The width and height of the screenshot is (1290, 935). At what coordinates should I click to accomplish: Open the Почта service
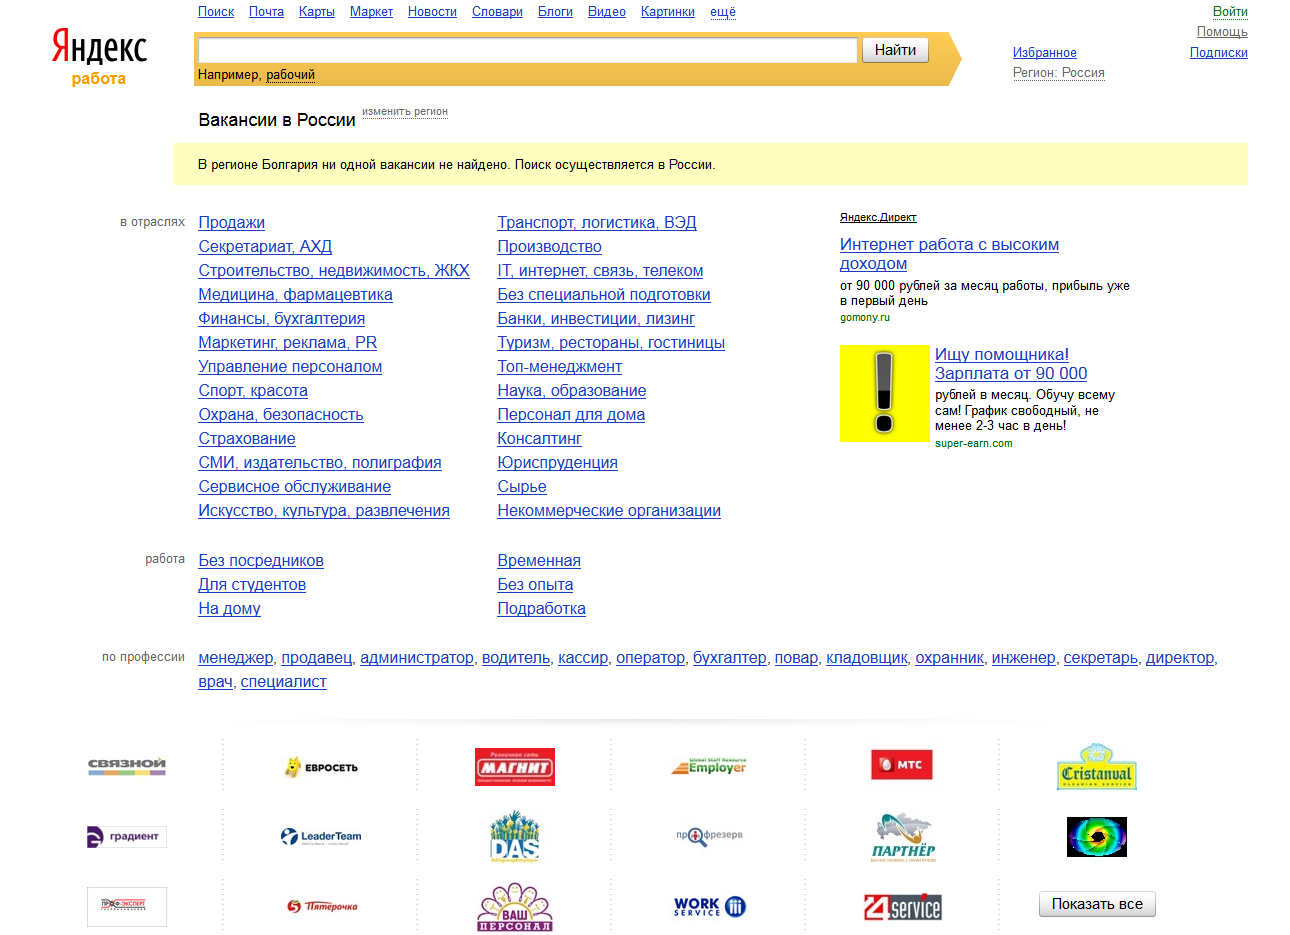coord(266,12)
